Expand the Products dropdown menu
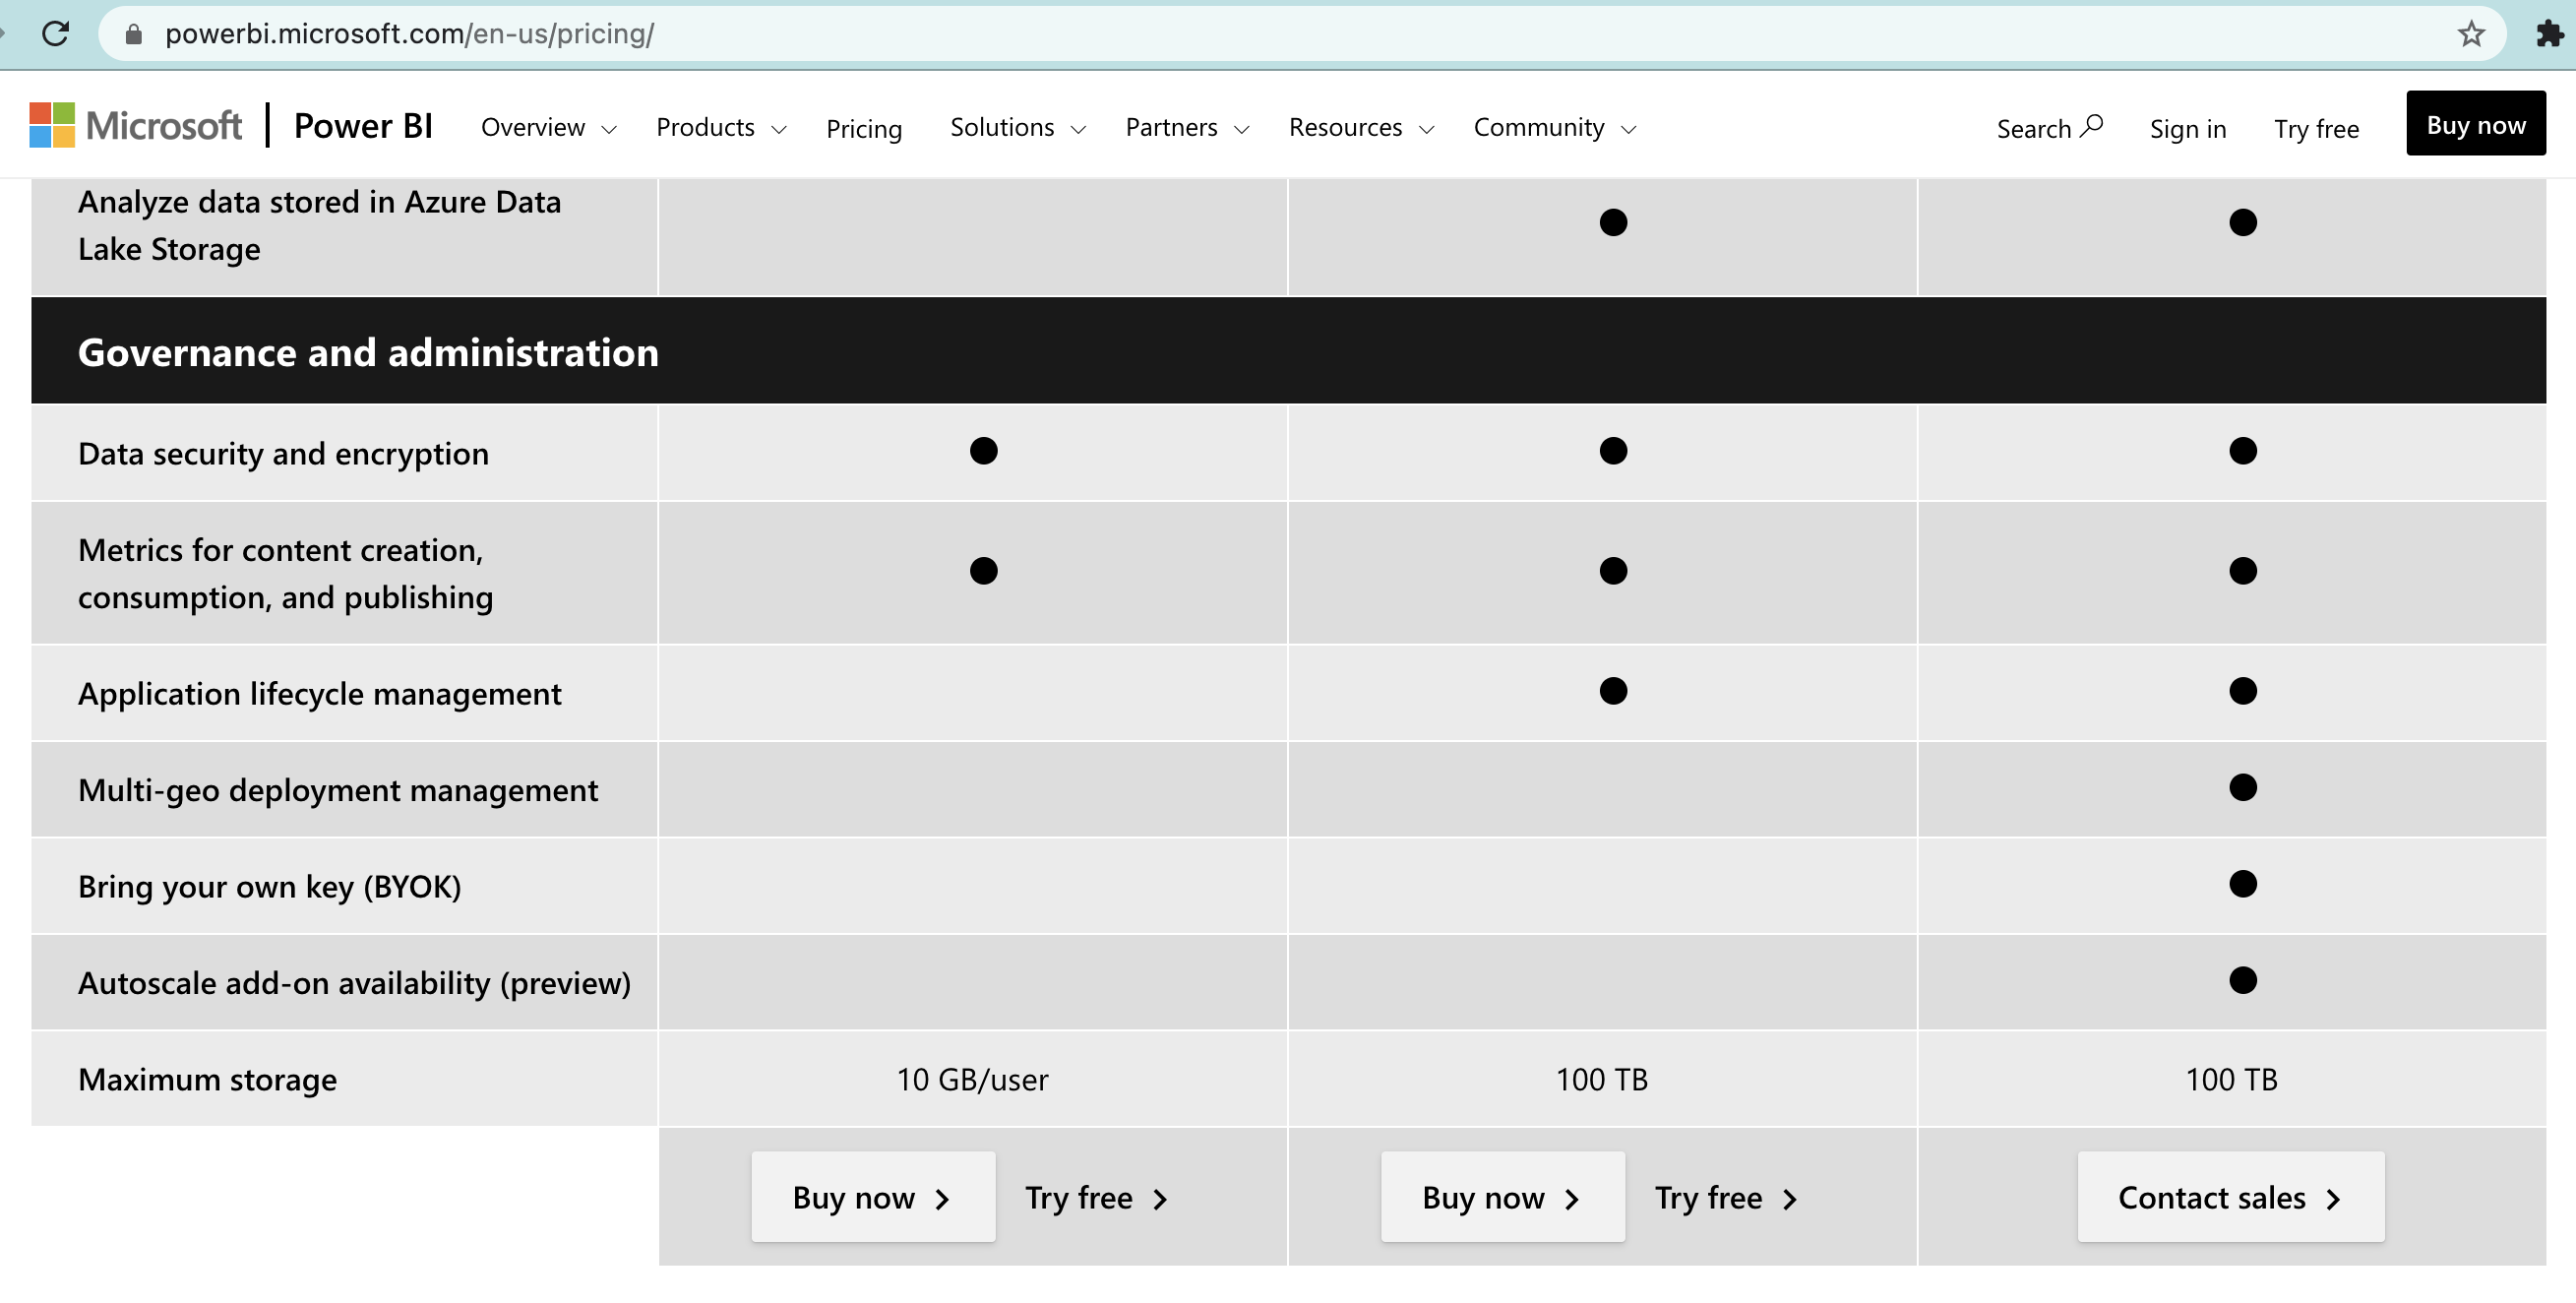 pyautogui.click(x=721, y=128)
